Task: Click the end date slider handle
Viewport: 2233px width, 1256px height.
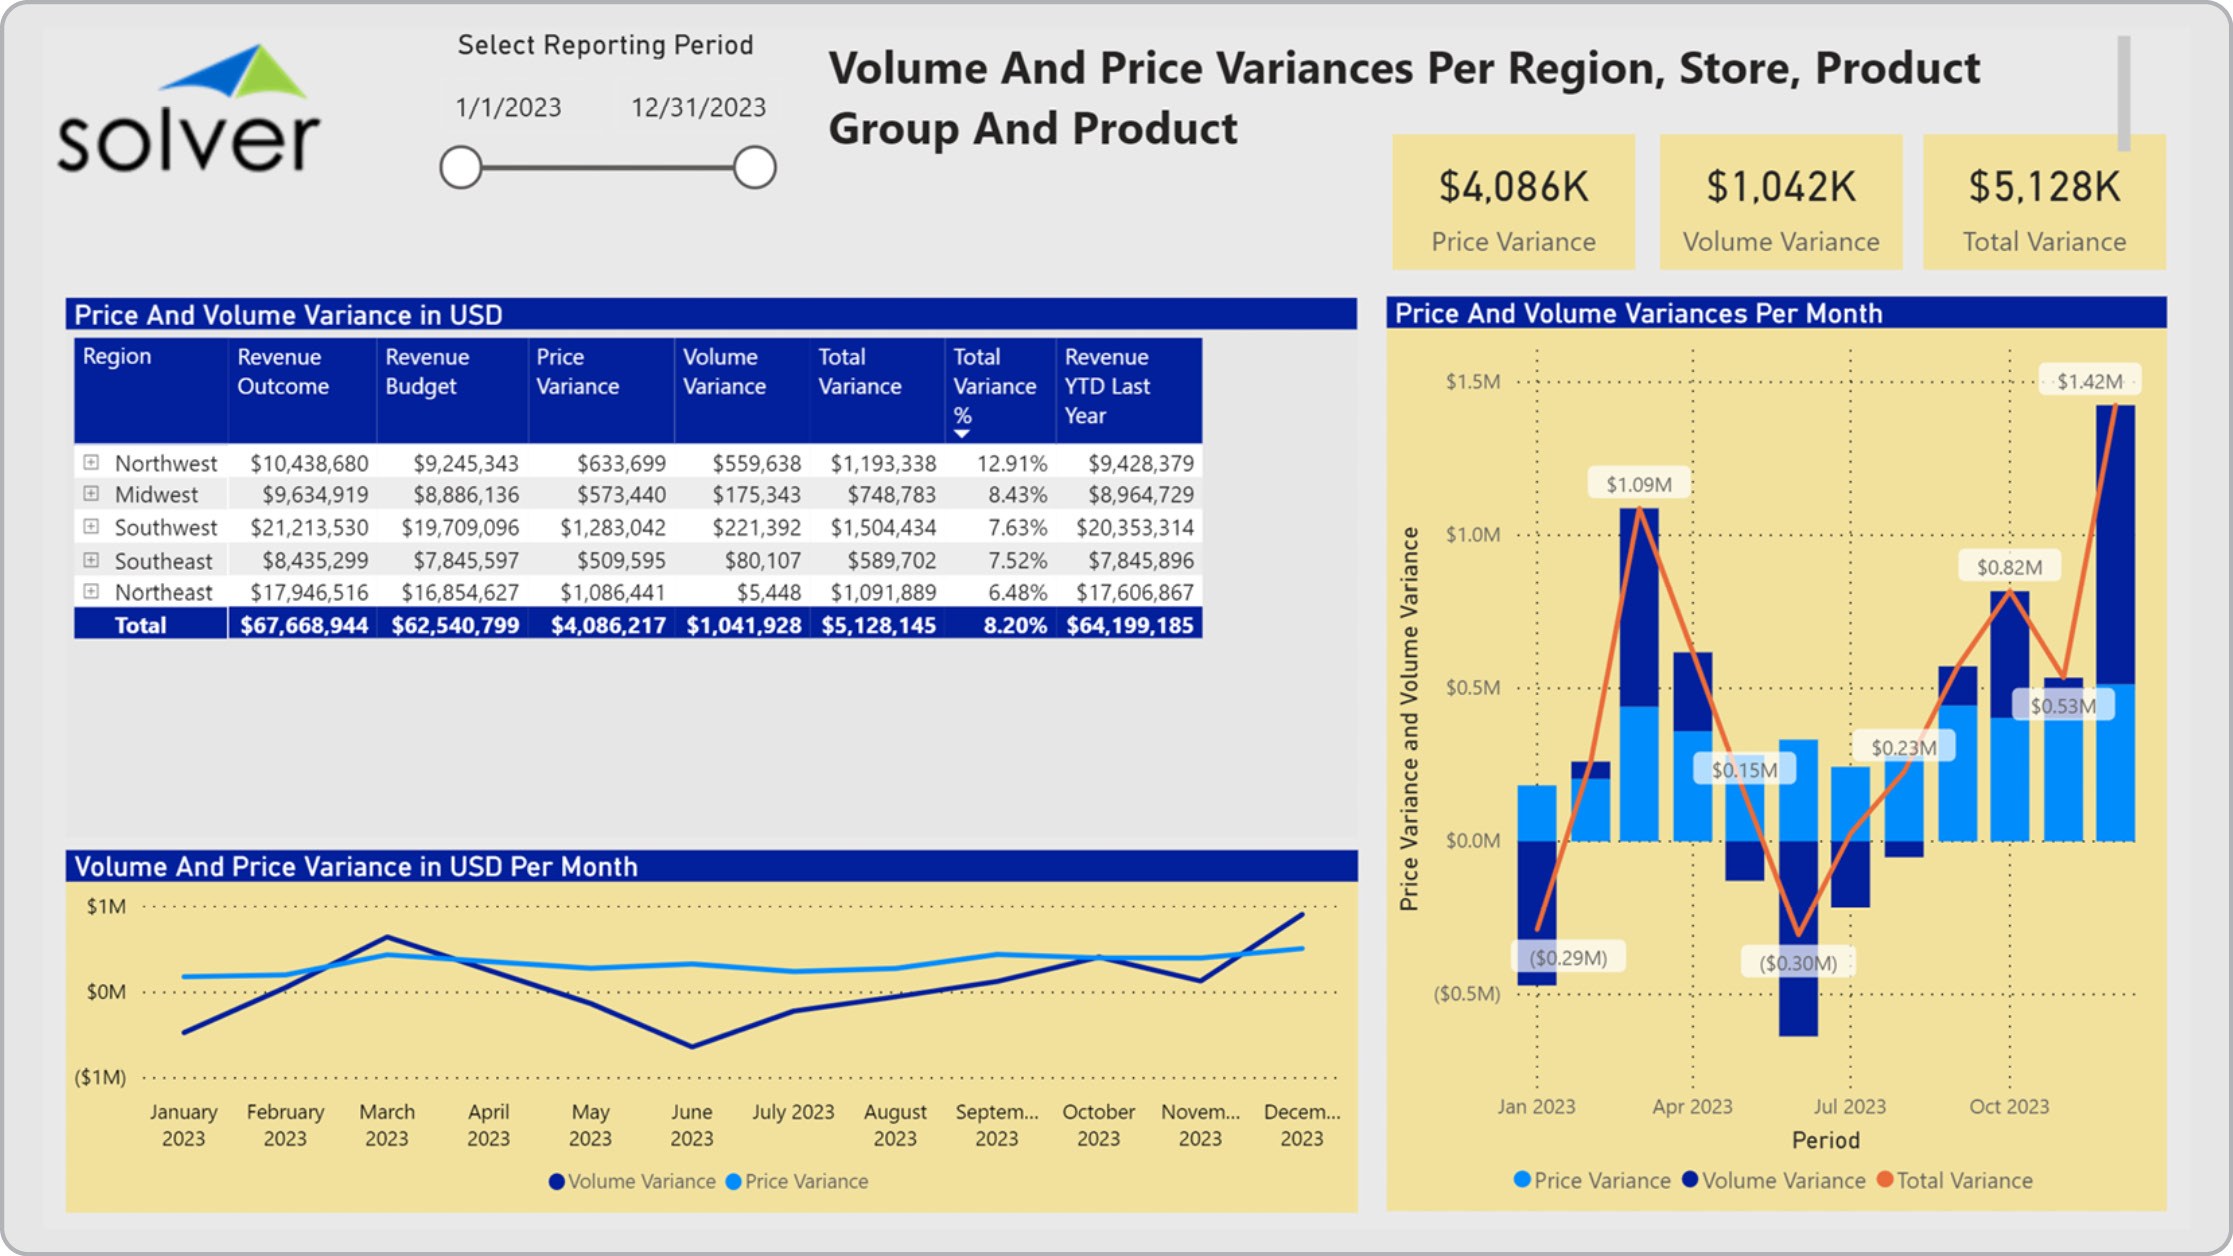Action: click(x=754, y=167)
